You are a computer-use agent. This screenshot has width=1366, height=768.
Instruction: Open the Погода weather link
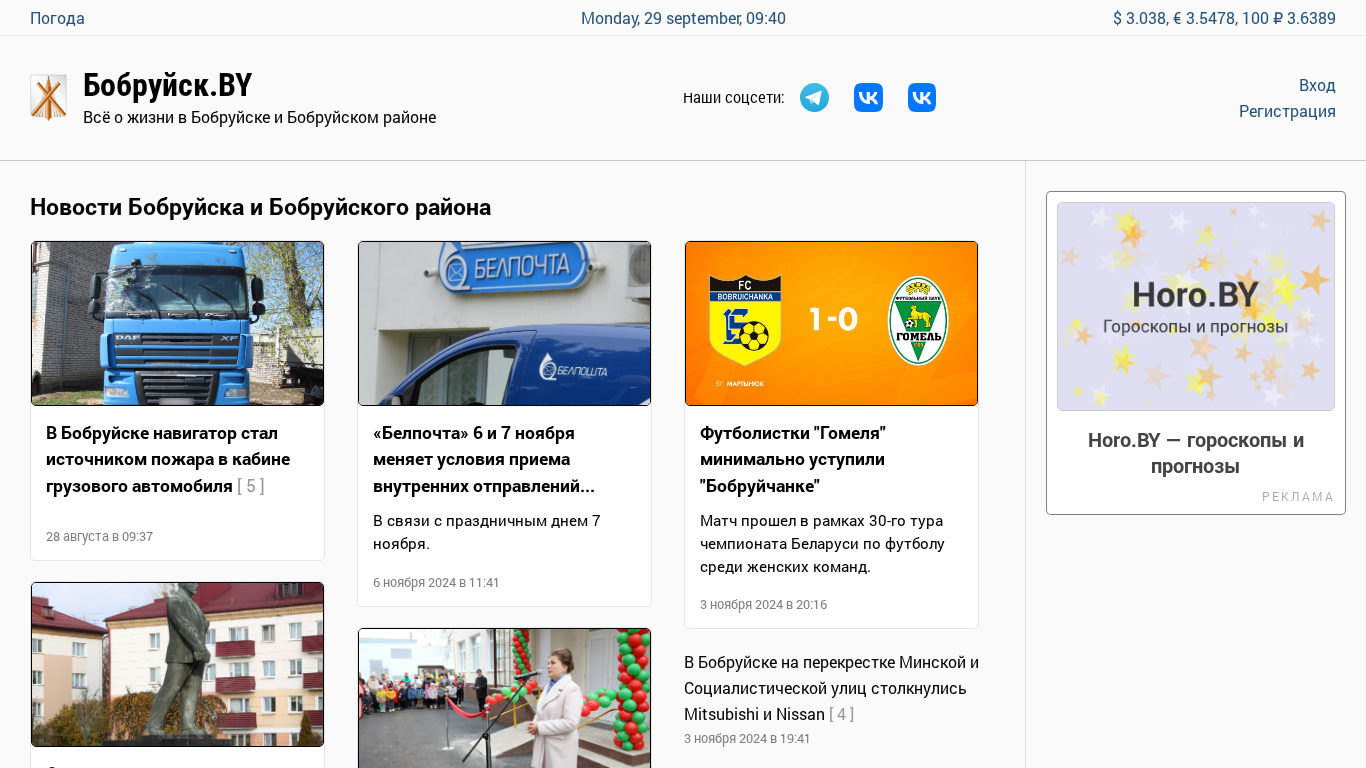coord(57,18)
